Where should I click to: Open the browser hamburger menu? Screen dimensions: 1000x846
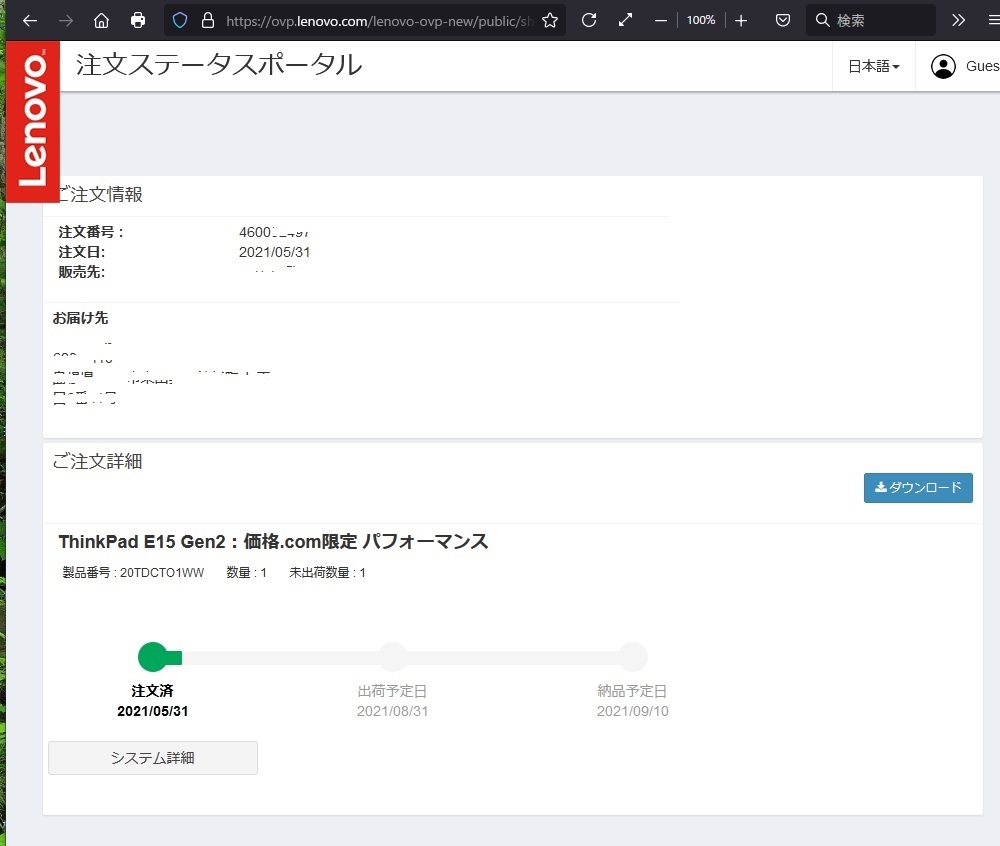[x=994, y=20]
